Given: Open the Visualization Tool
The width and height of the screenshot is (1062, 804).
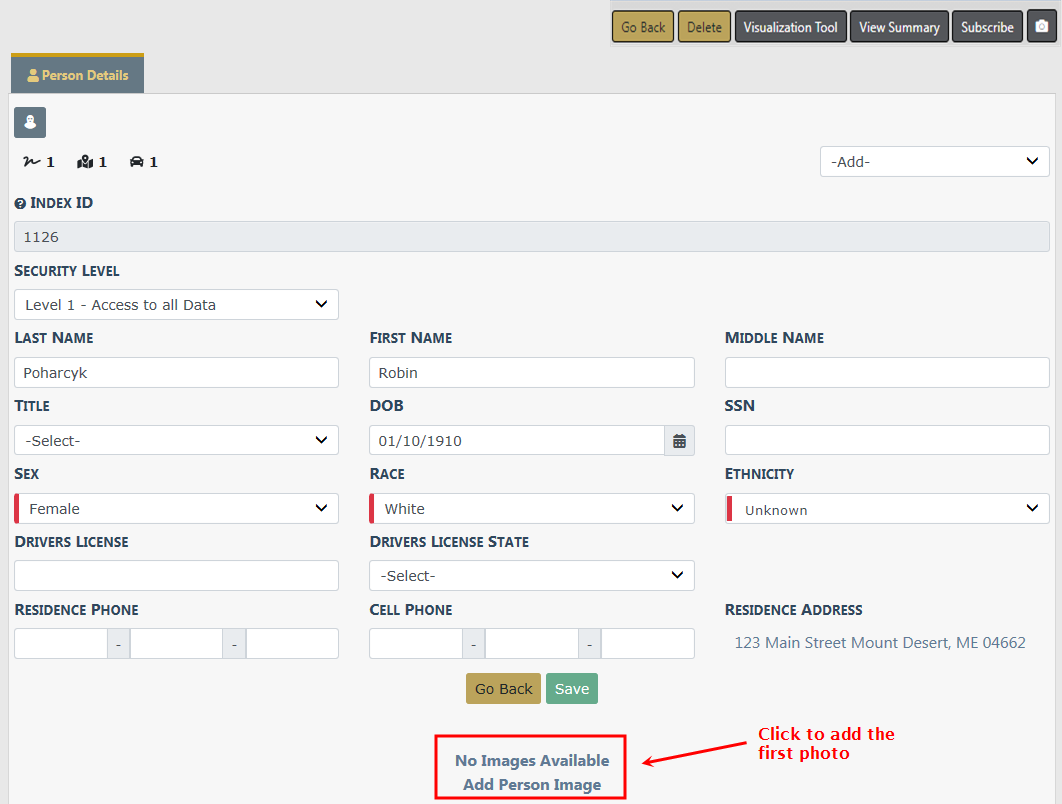Looking at the screenshot, I should click(790, 27).
